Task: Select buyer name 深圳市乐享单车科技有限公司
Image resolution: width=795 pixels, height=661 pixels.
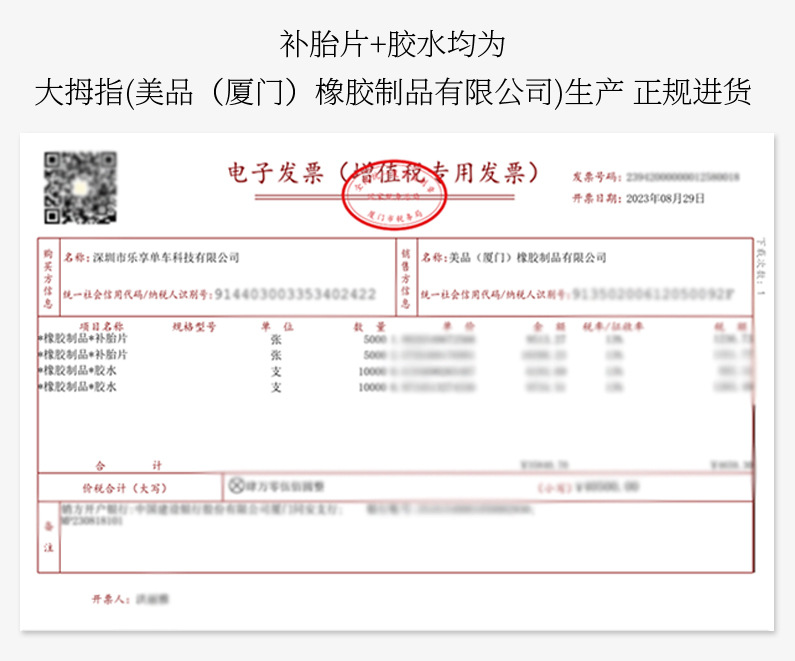Action: click(166, 258)
